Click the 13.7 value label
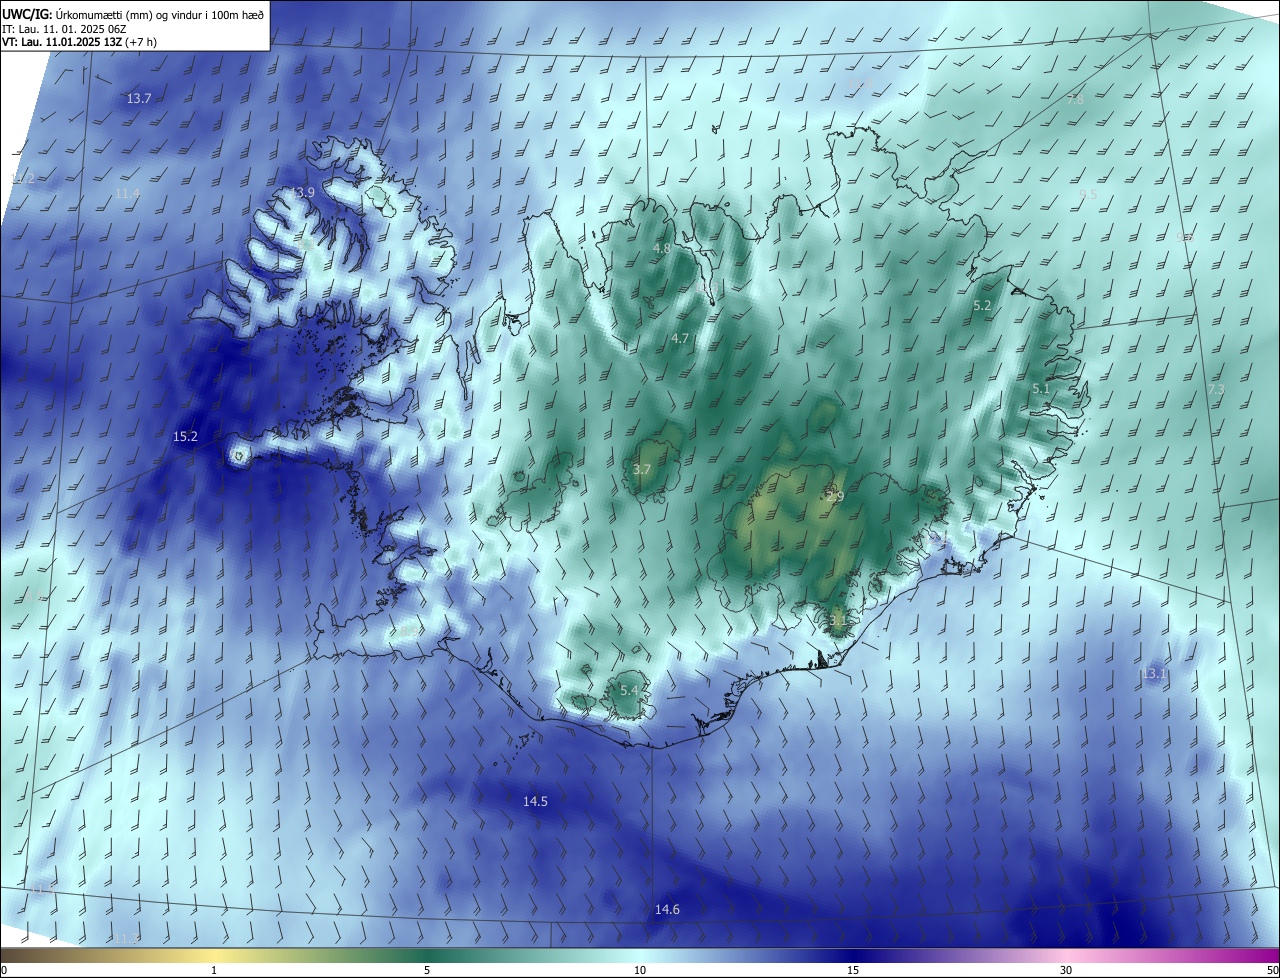Image resolution: width=1280 pixels, height=978 pixels. pyautogui.click(x=139, y=99)
